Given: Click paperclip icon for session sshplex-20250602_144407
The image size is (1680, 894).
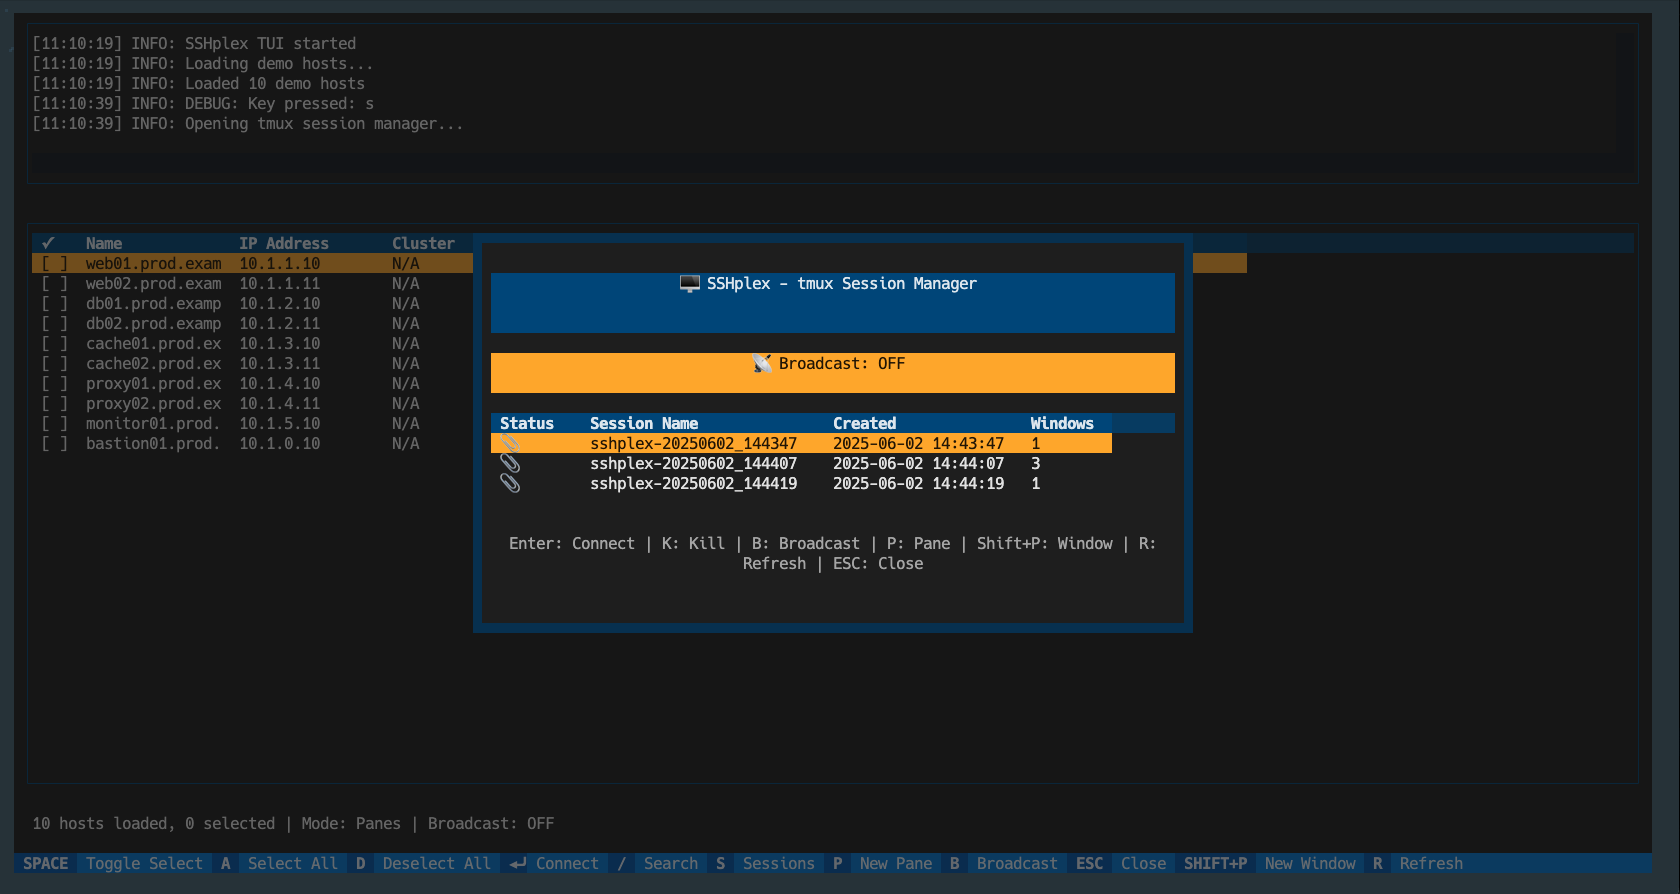Looking at the screenshot, I should [x=510, y=463].
